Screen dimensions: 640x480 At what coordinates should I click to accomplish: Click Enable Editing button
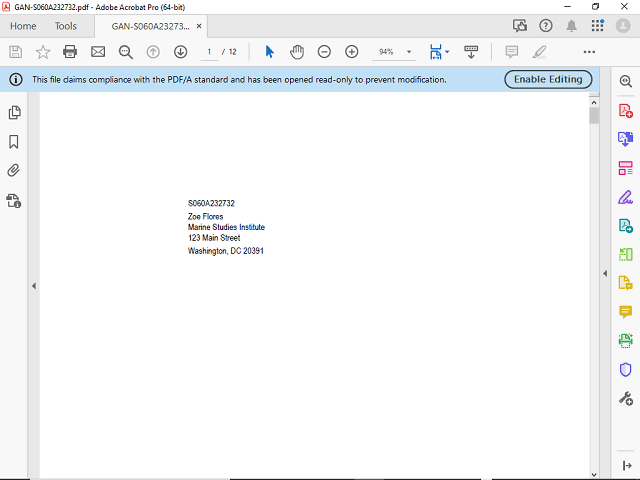click(x=548, y=79)
